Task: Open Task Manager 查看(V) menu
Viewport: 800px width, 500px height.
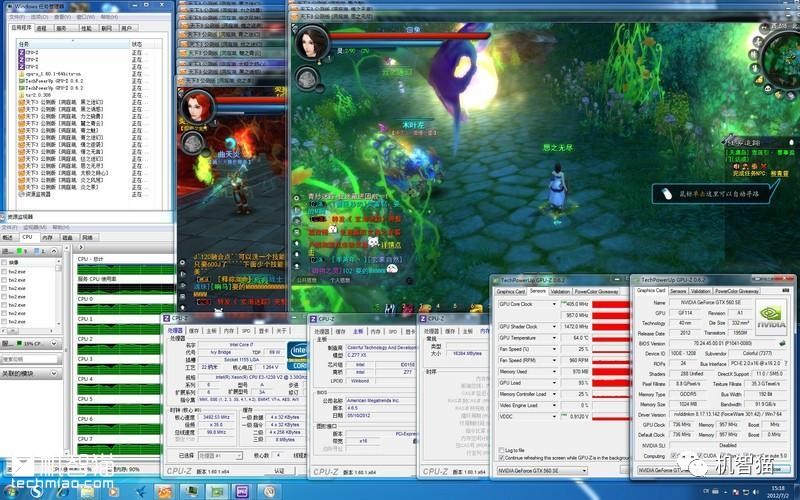Action: click(x=61, y=17)
